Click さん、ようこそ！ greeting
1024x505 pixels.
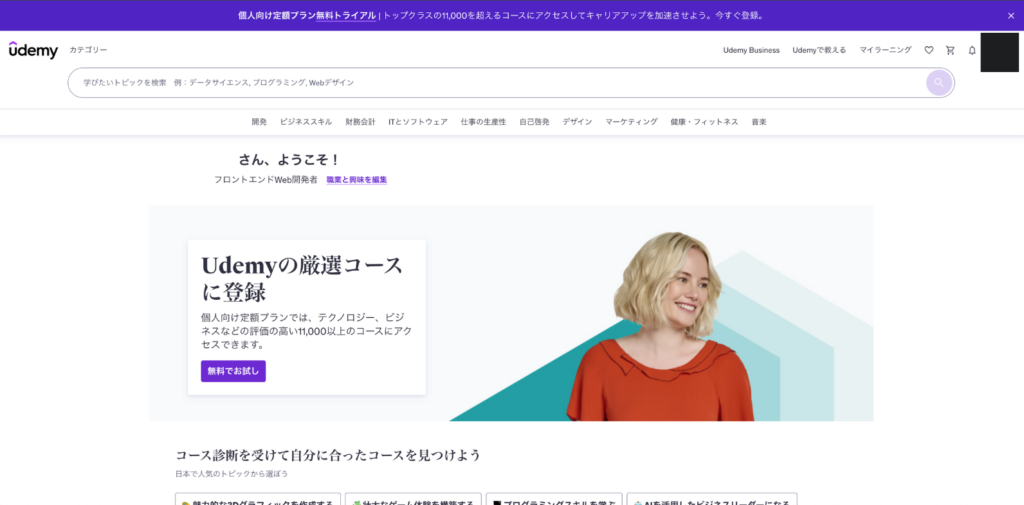point(289,160)
